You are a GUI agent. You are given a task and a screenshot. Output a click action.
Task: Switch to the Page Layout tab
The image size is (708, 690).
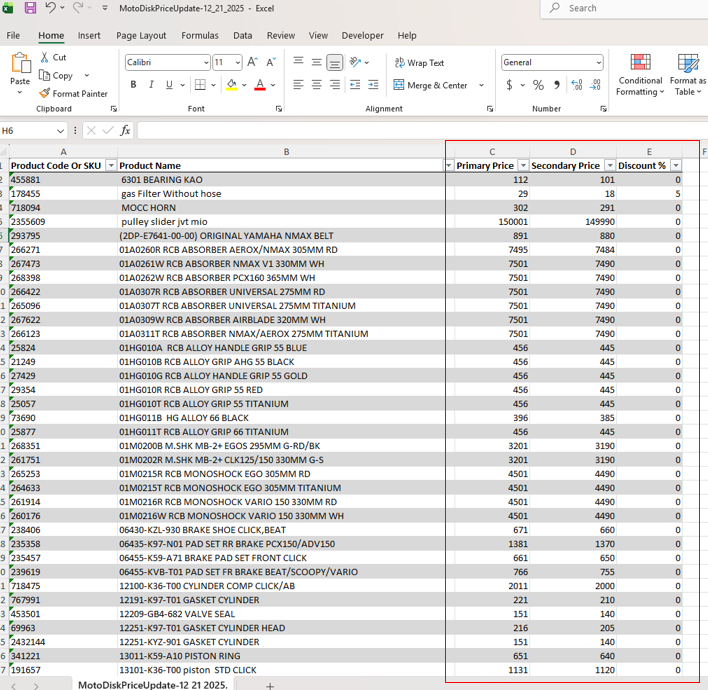pyautogui.click(x=141, y=35)
